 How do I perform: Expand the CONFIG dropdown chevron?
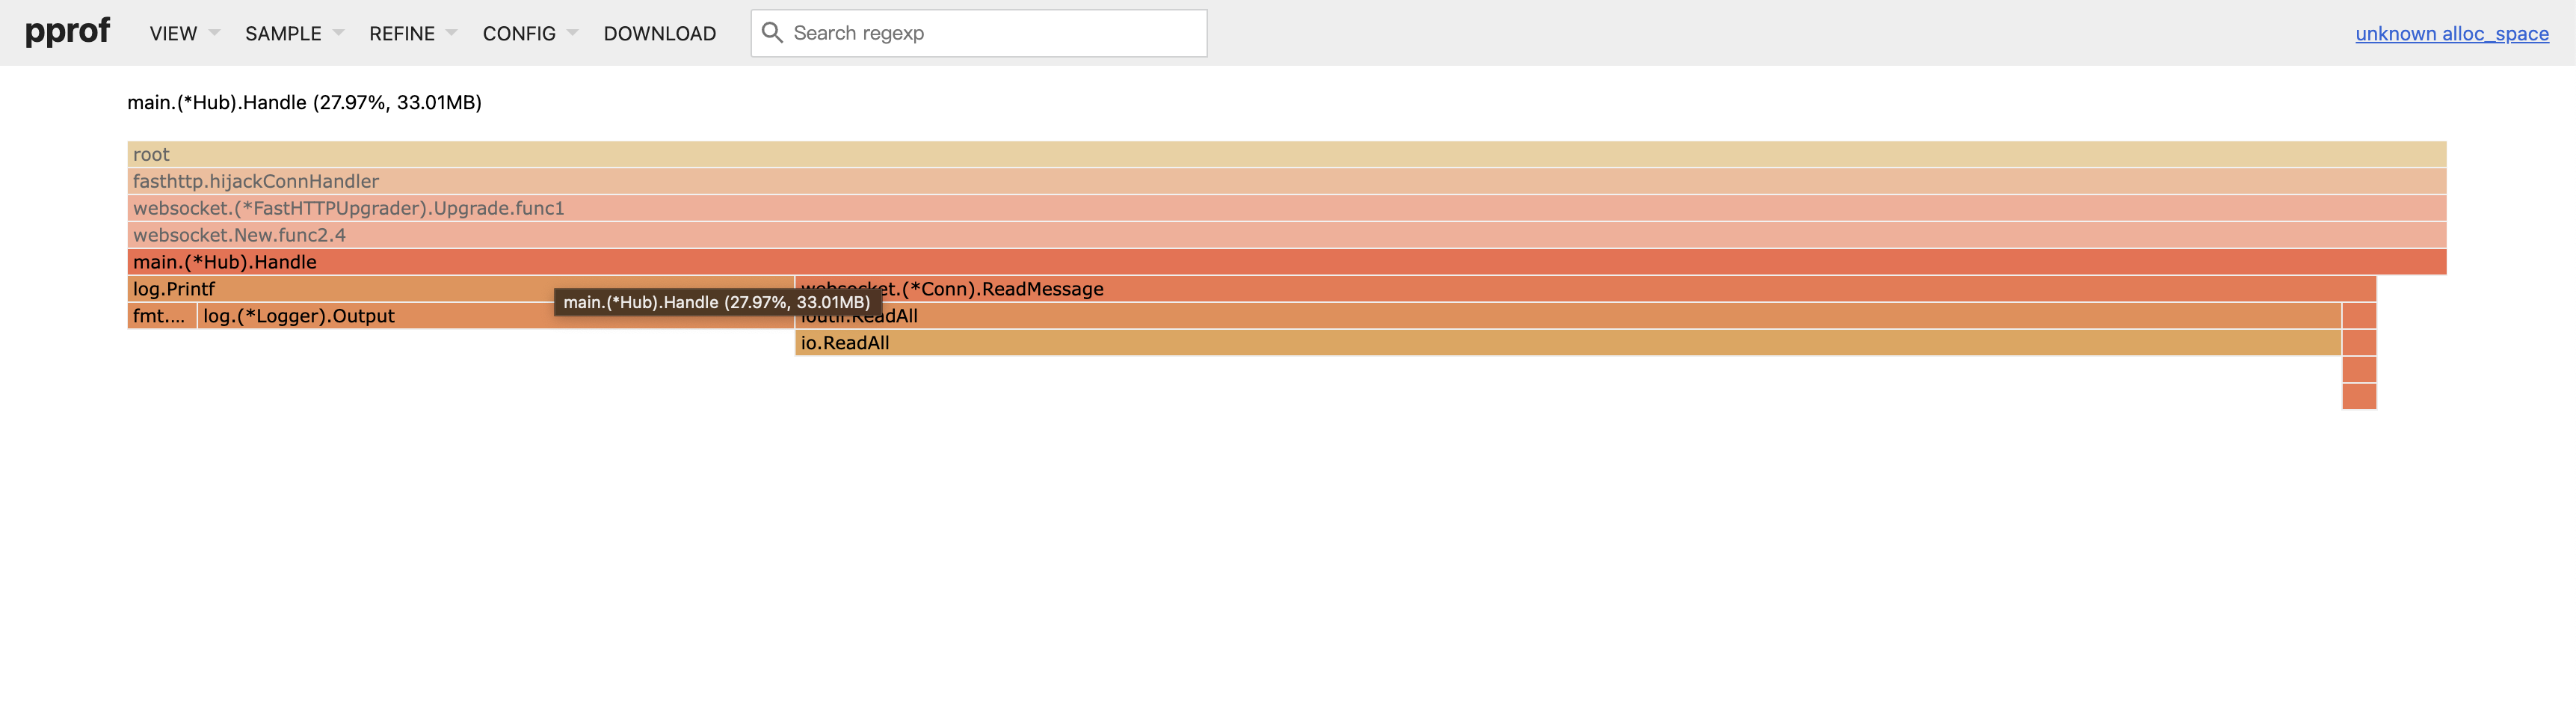[572, 33]
